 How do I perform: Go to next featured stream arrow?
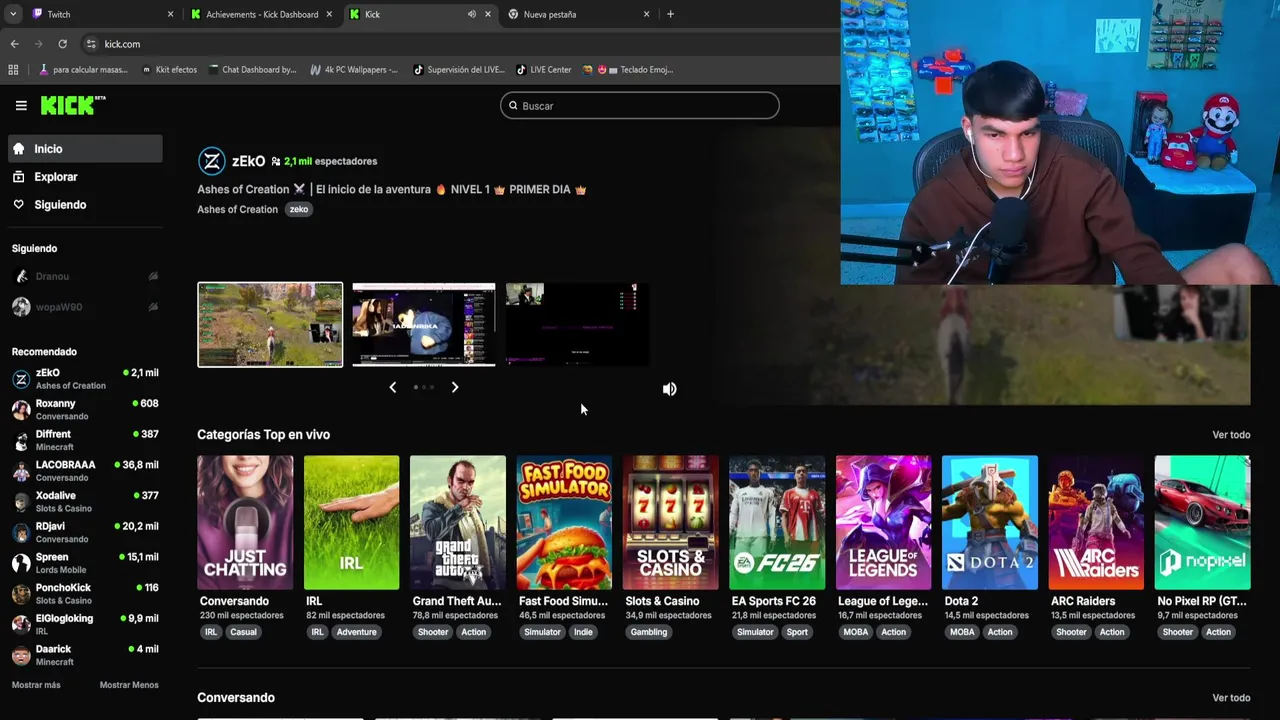[455, 387]
